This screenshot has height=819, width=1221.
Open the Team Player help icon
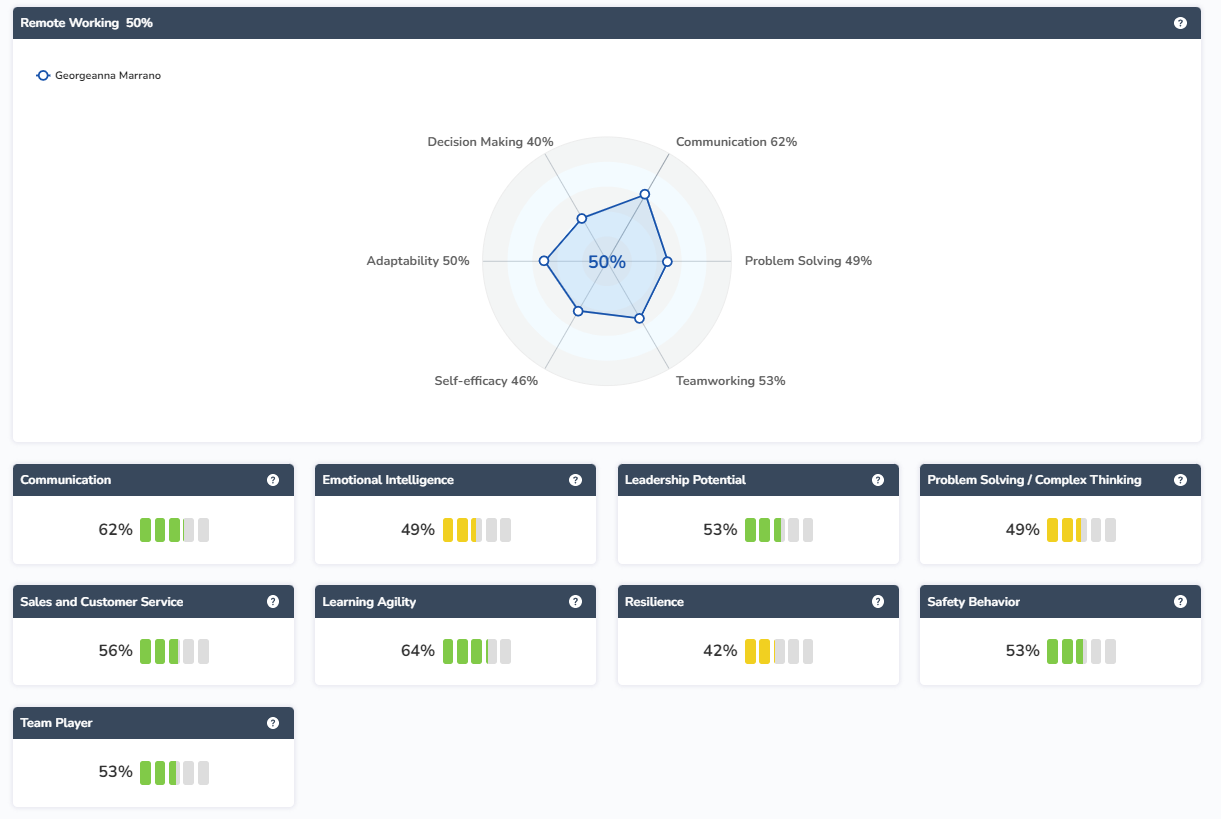273,723
